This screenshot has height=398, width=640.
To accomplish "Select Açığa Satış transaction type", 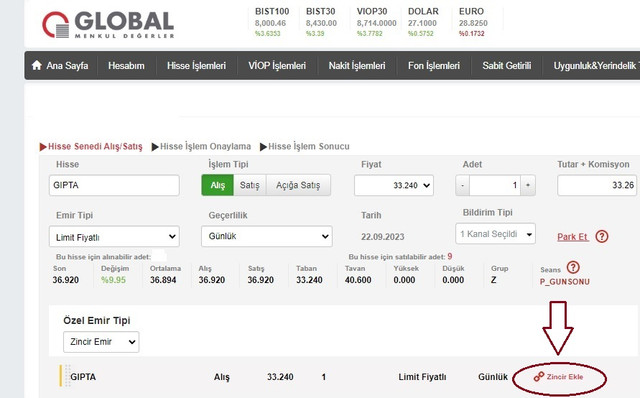I will click(298, 185).
